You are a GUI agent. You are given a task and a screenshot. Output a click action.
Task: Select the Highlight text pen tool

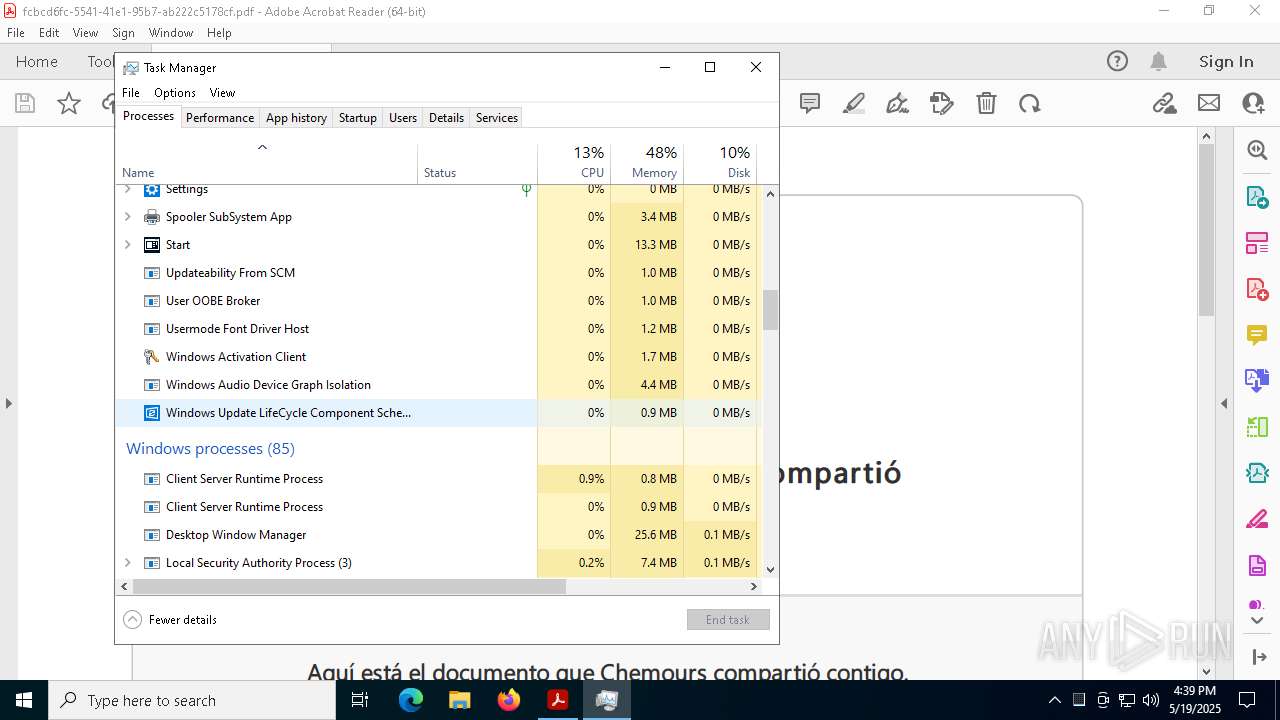pos(854,103)
